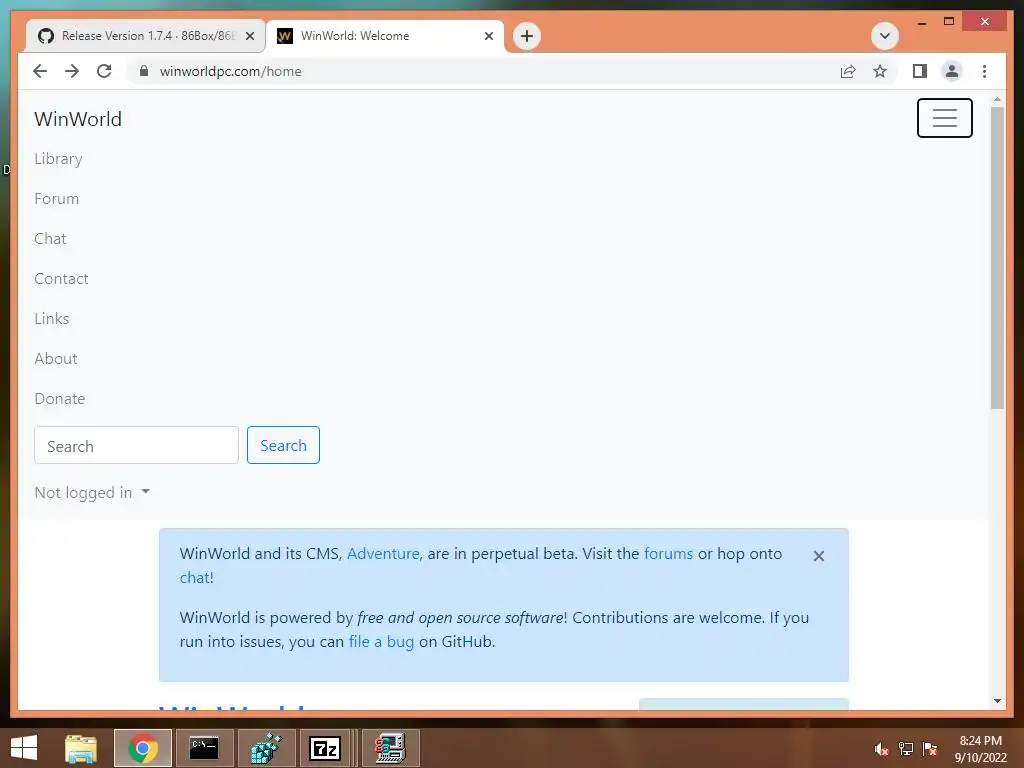This screenshot has width=1024, height=768.
Task: Select Chrome icon in taskbar
Action: coord(143,748)
